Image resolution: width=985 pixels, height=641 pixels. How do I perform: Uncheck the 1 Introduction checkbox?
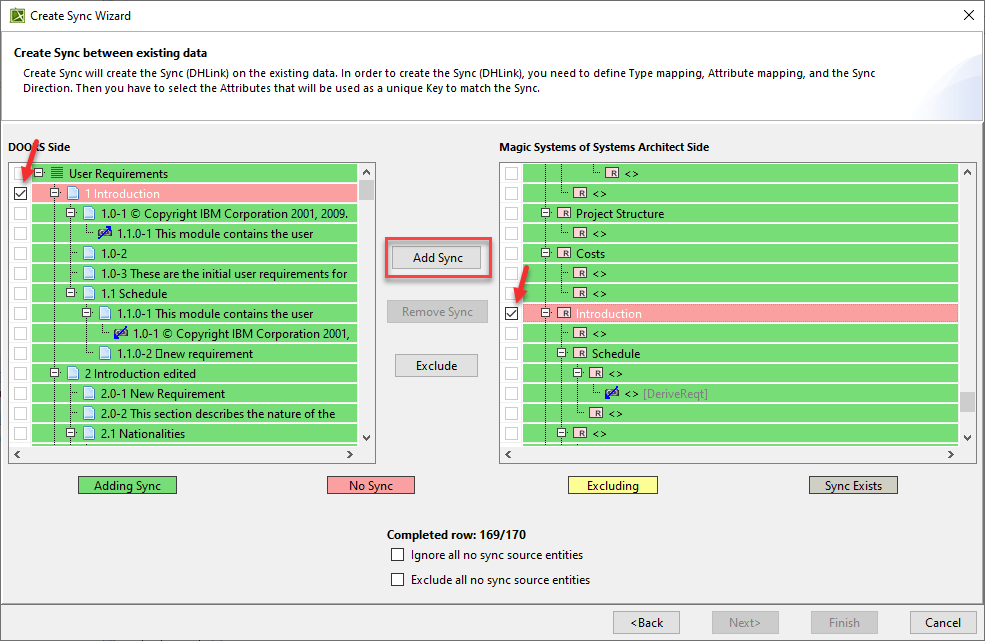(20, 194)
